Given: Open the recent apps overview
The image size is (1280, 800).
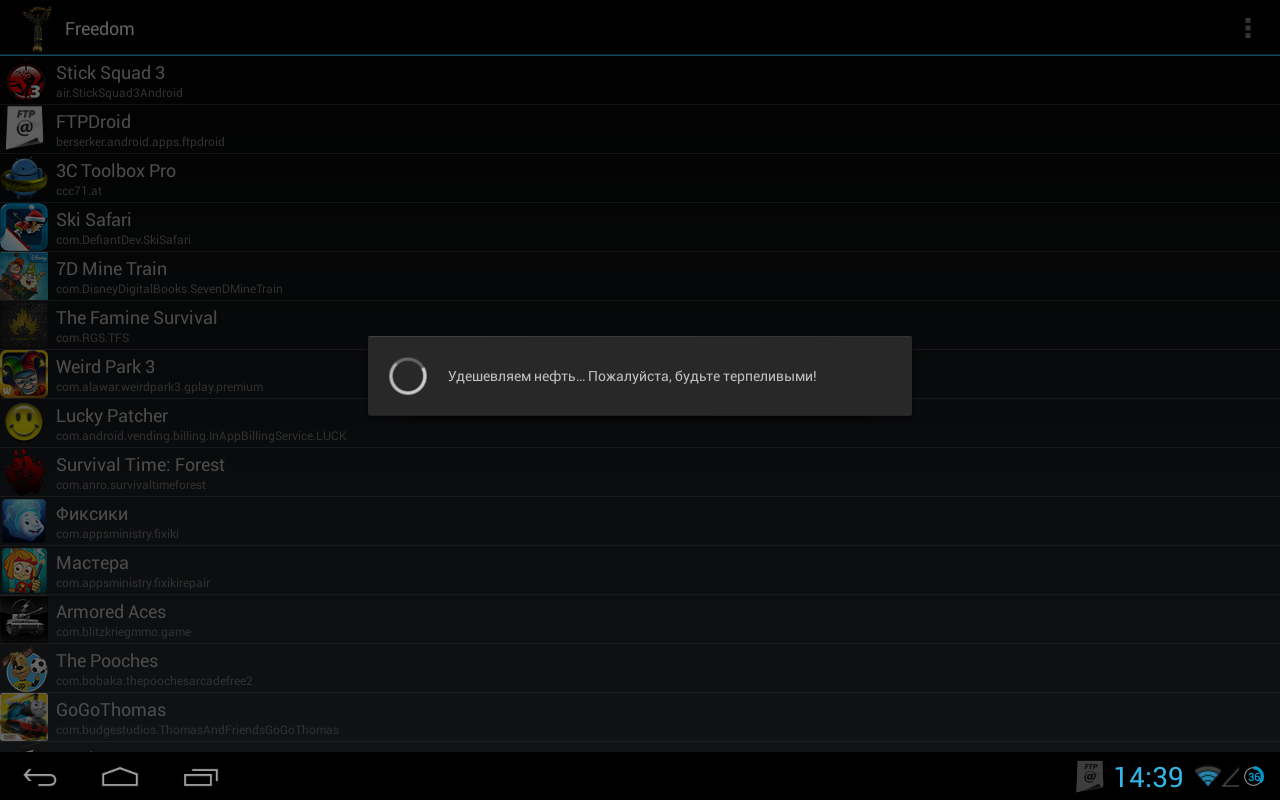Looking at the screenshot, I should [201, 777].
